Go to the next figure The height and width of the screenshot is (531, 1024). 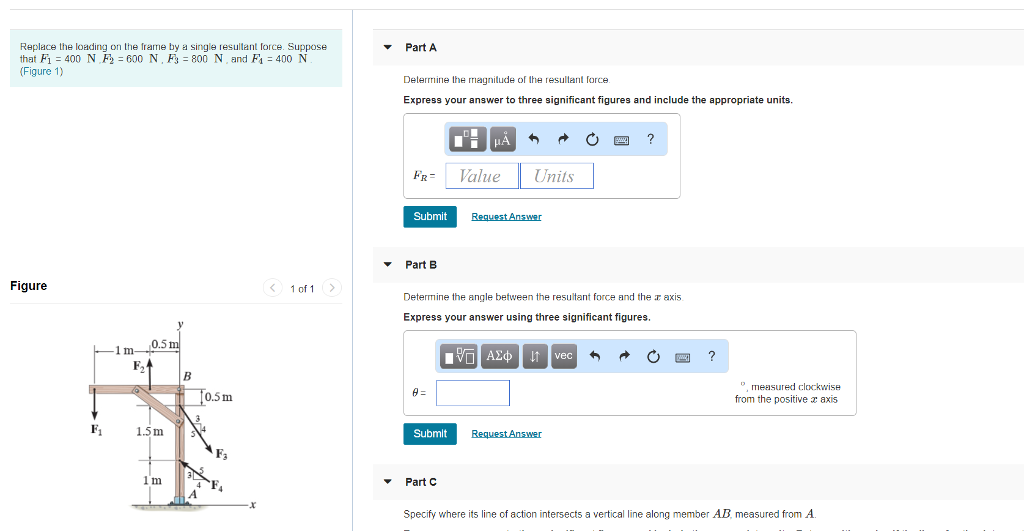coord(333,289)
